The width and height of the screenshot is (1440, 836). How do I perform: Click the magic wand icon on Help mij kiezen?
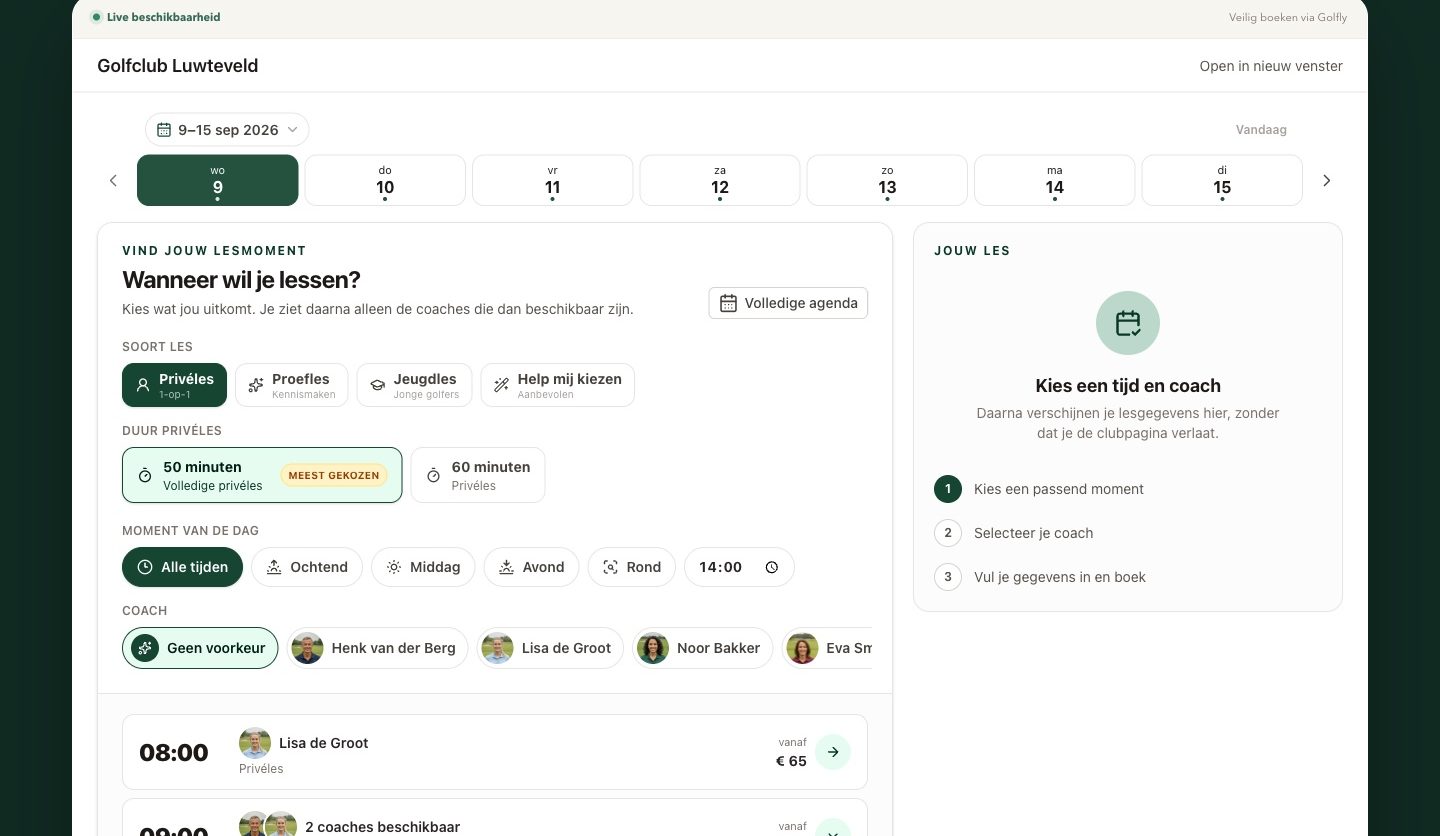tap(501, 385)
